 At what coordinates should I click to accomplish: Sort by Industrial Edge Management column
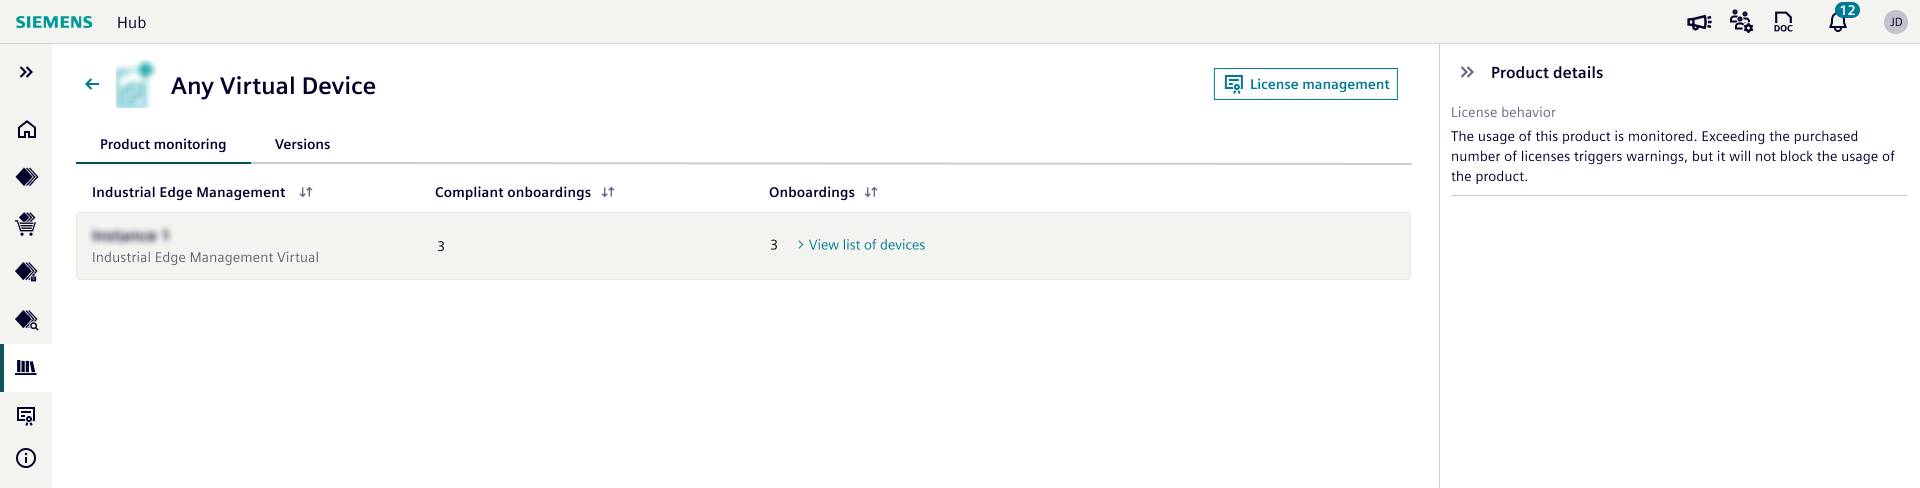click(x=306, y=192)
